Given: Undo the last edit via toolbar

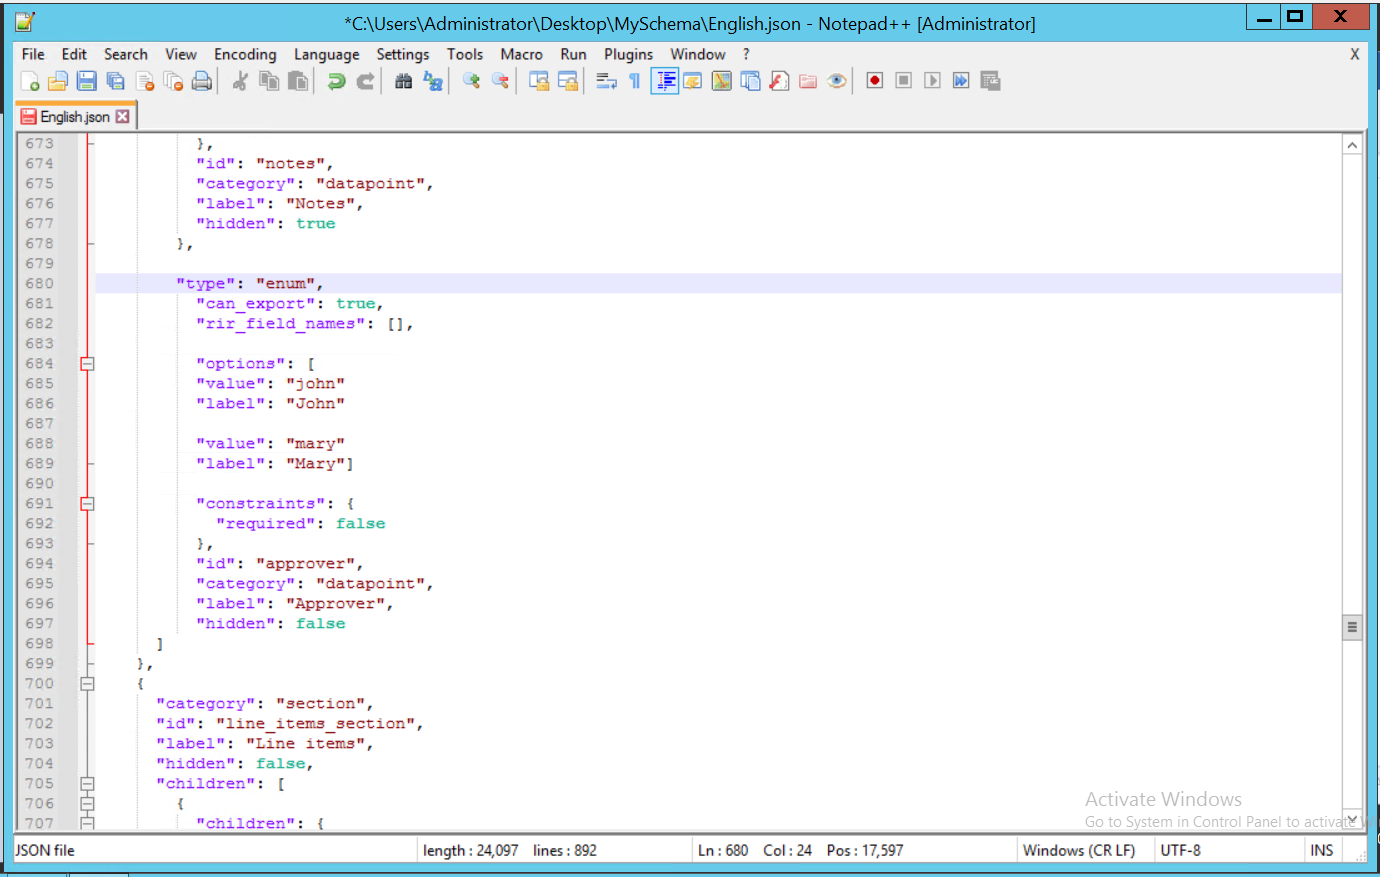Looking at the screenshot, I should click(338, 81).
